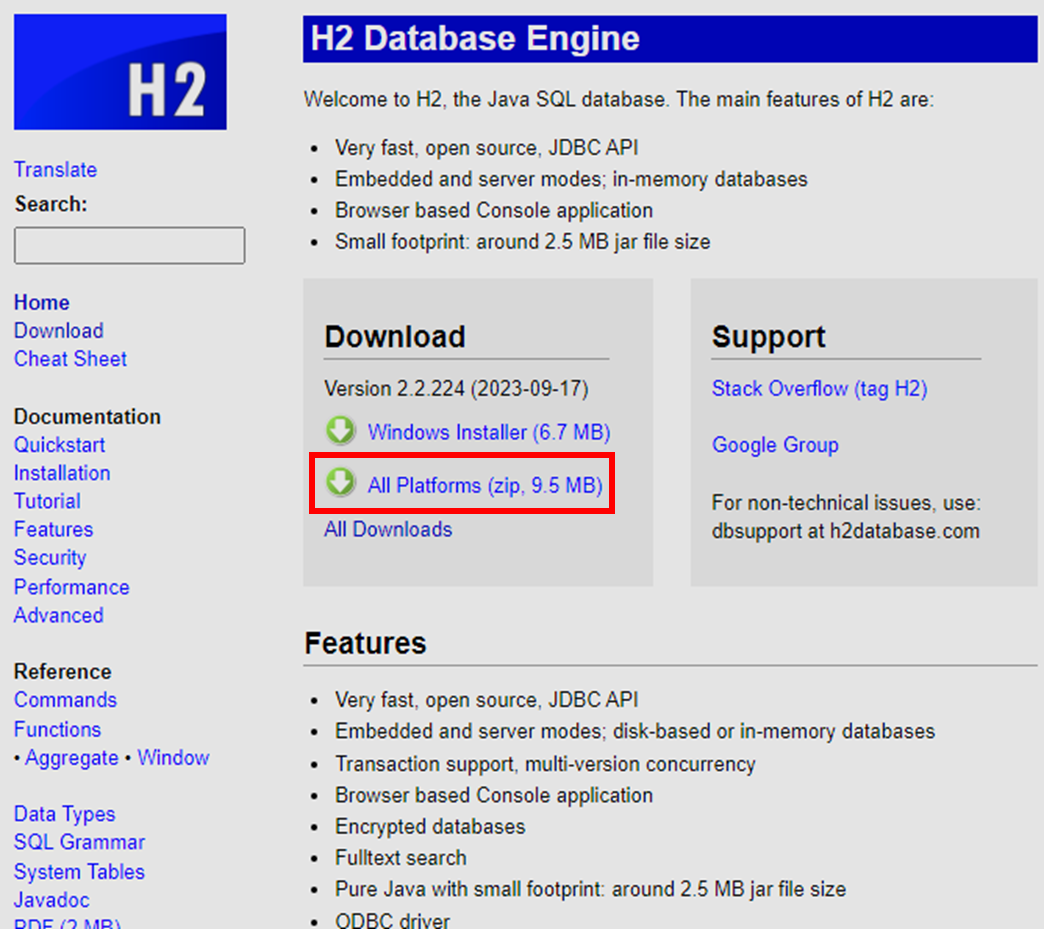Click the Fulltext search bullet text
1044x929 pixels.
(x=401, y=858)
